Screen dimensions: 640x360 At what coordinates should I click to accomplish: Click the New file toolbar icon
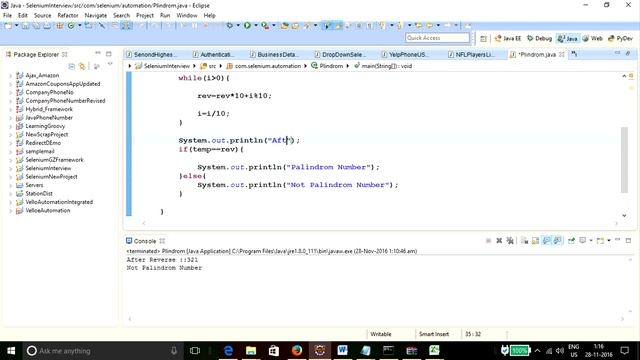[8, 26]
